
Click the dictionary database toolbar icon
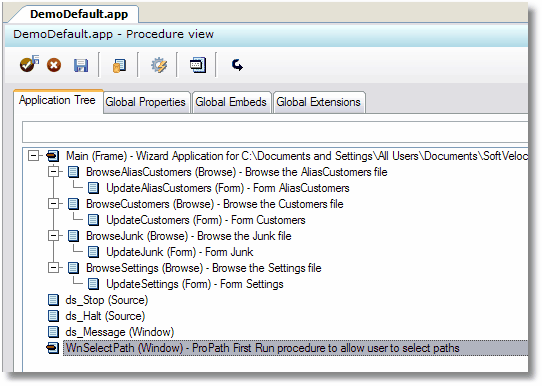click(x=119, y=65)
